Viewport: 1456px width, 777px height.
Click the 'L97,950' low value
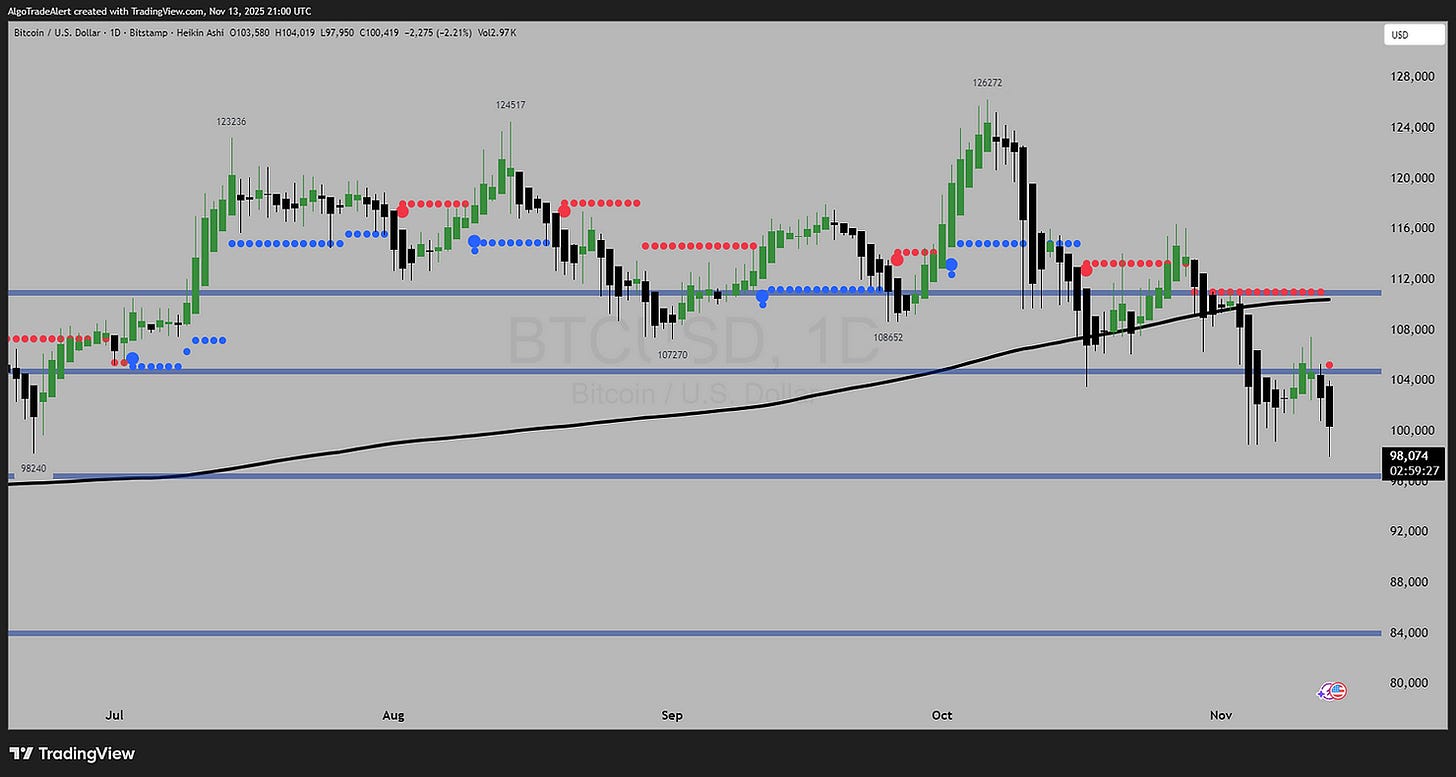pos(337,33)
